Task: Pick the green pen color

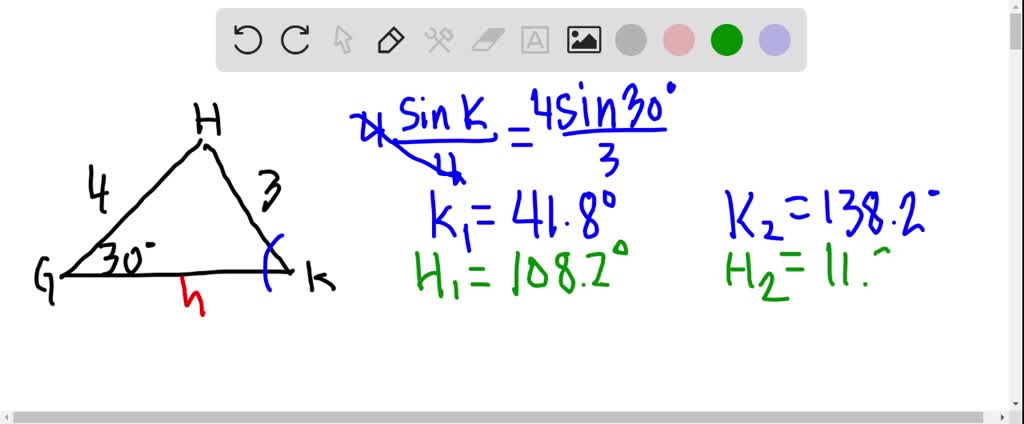Action: [x=727, y=41]
